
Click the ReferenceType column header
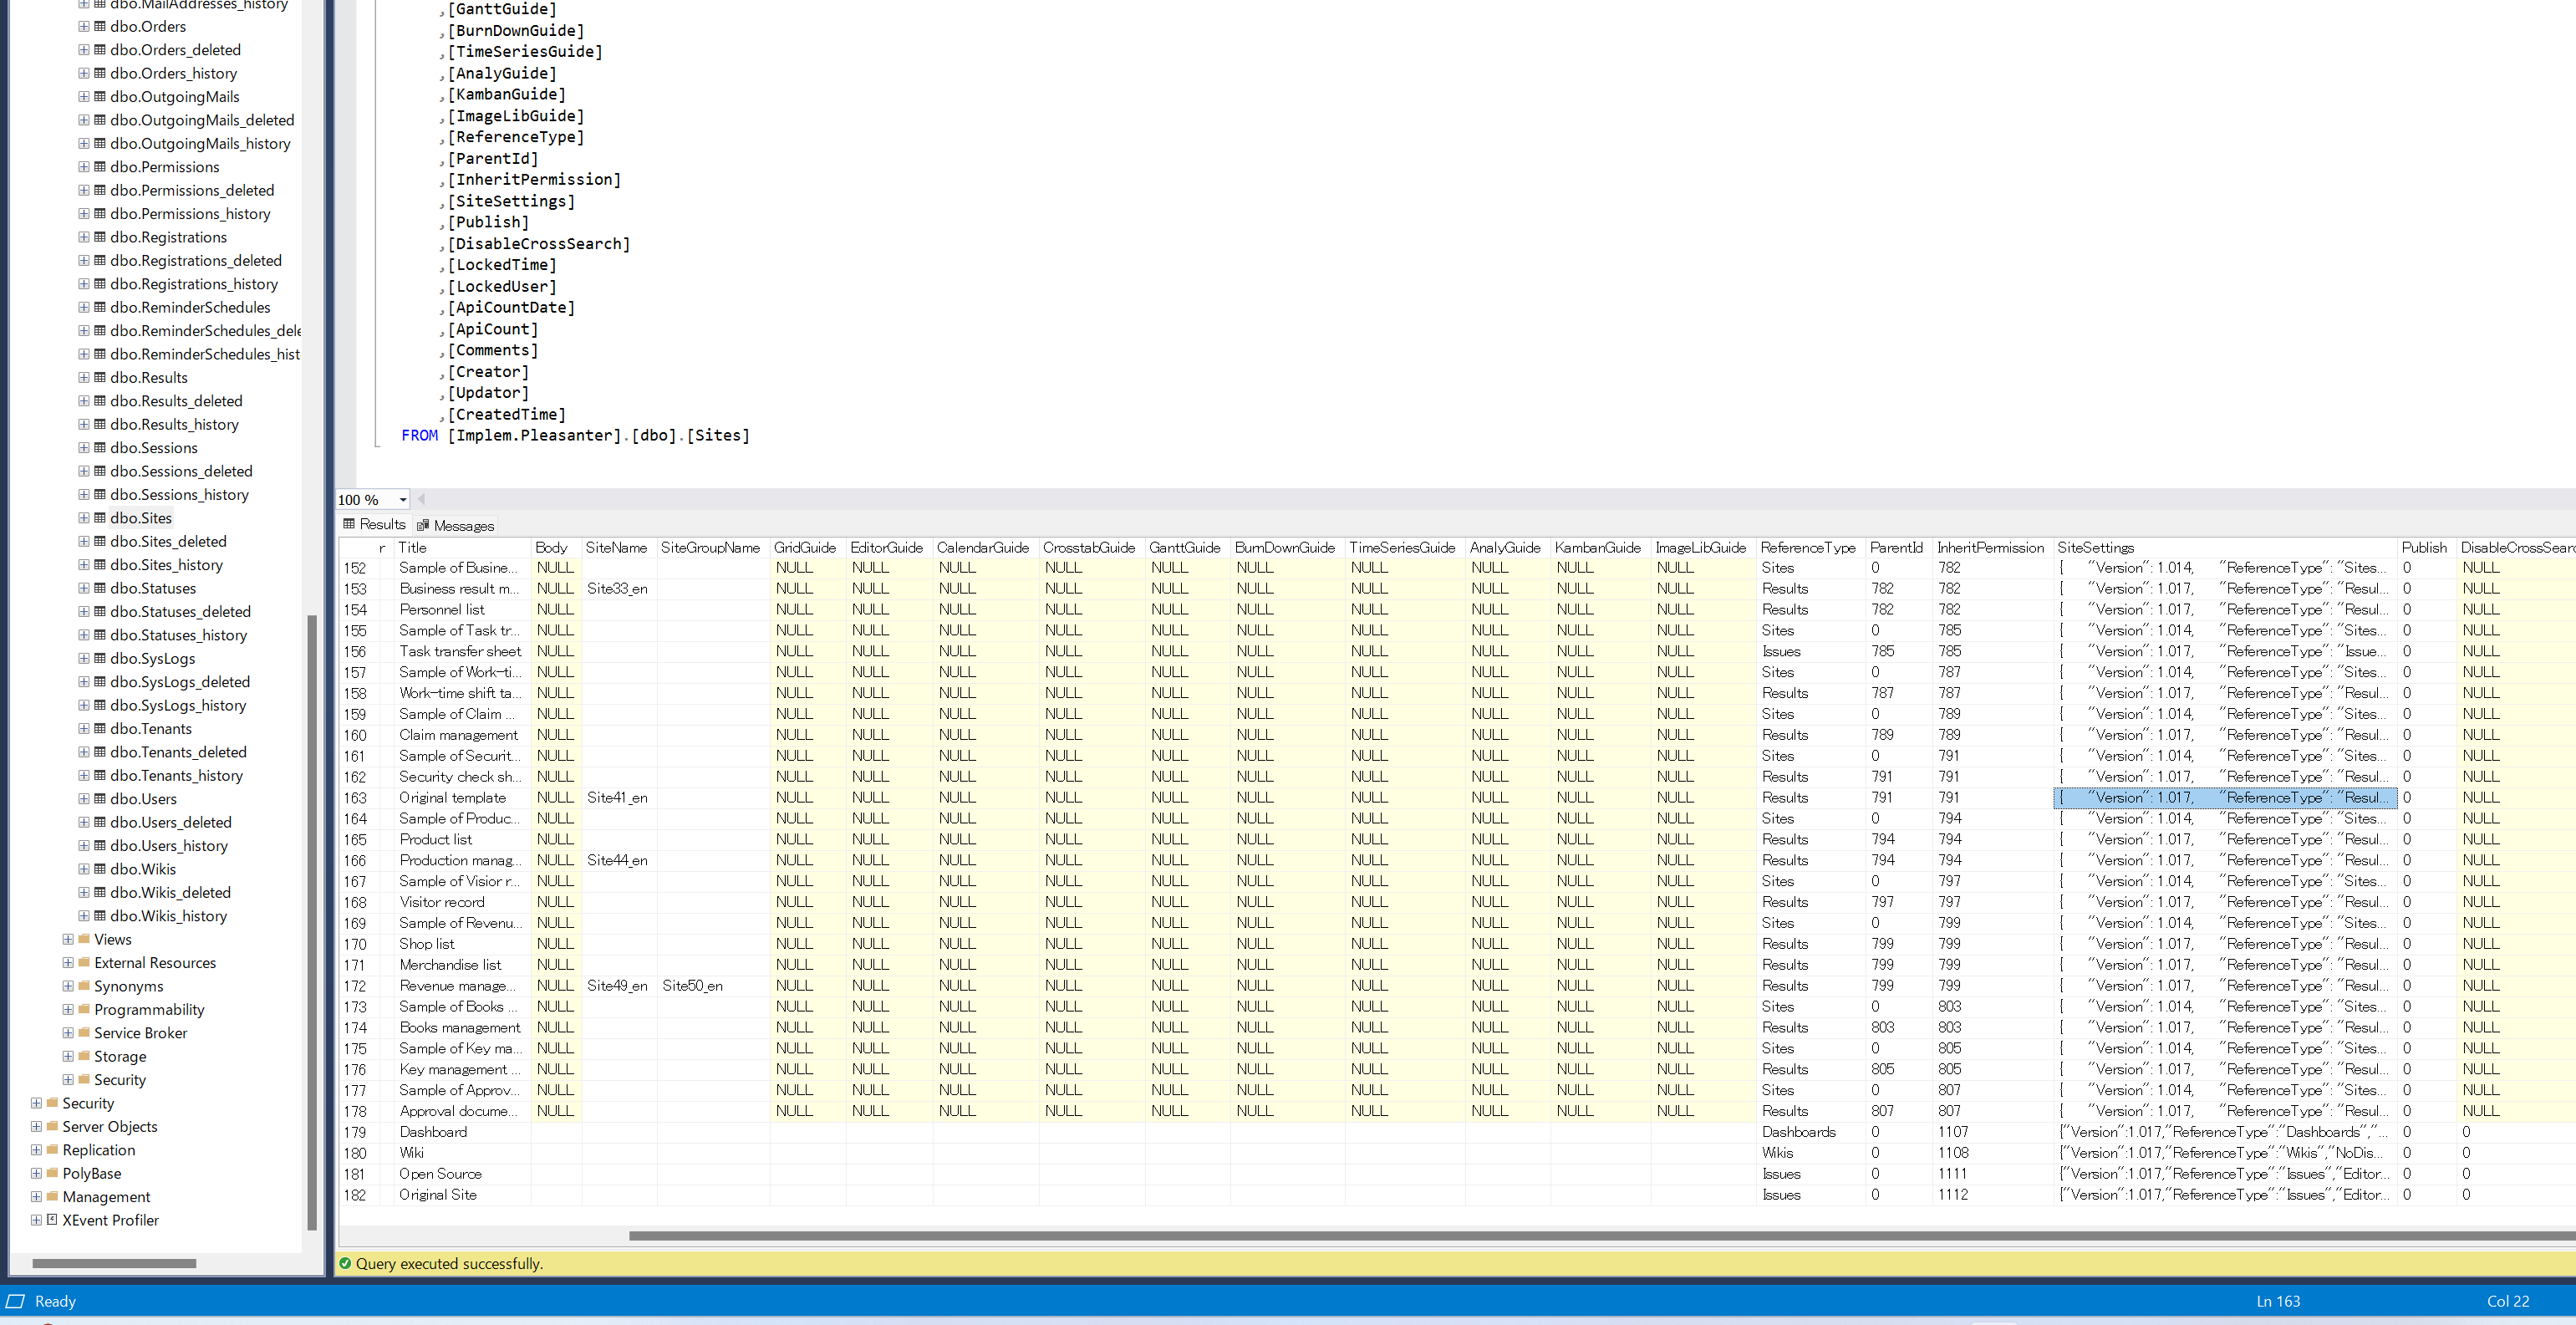coord(1810,547)
